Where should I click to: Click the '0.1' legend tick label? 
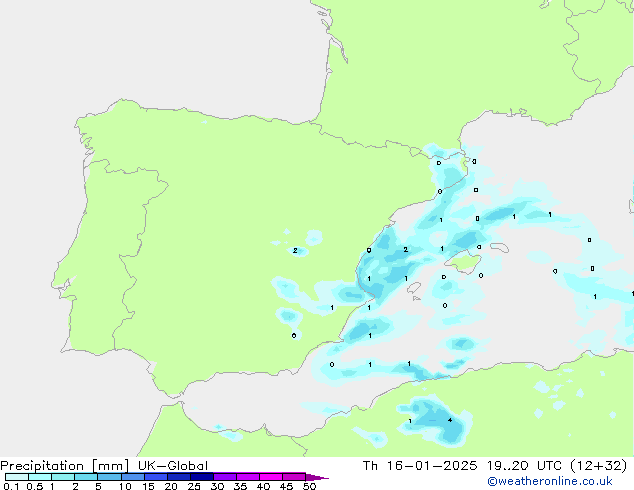[x=11, y=486]
